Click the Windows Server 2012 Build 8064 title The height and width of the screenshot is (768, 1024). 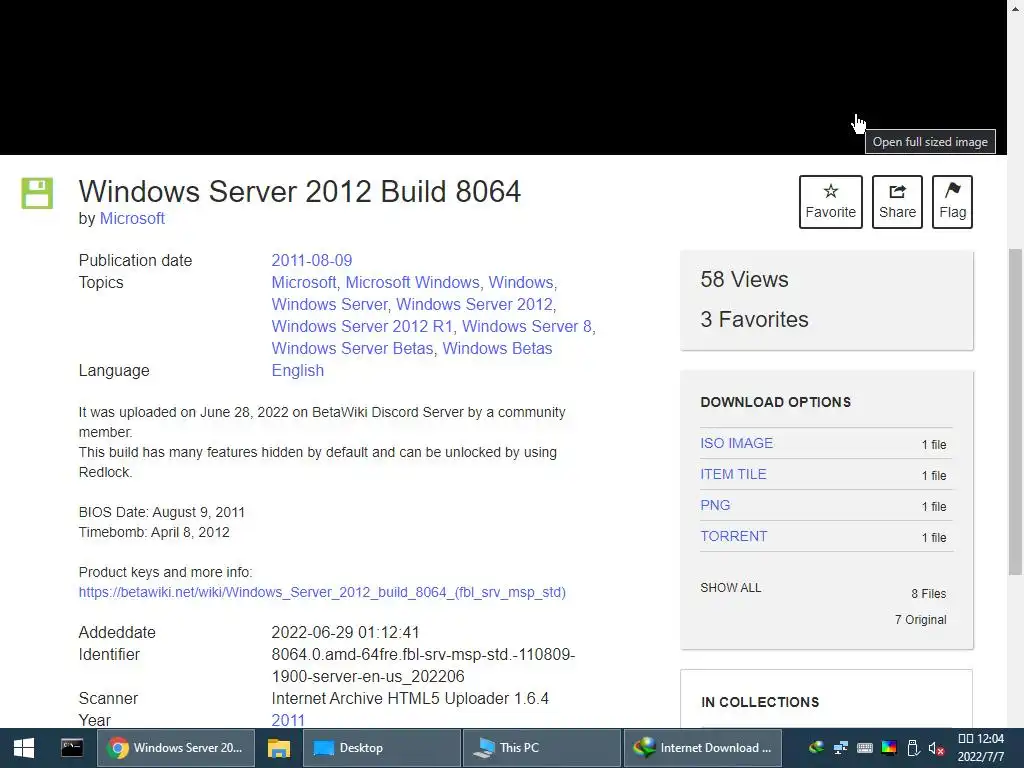(x=300, y=191)
